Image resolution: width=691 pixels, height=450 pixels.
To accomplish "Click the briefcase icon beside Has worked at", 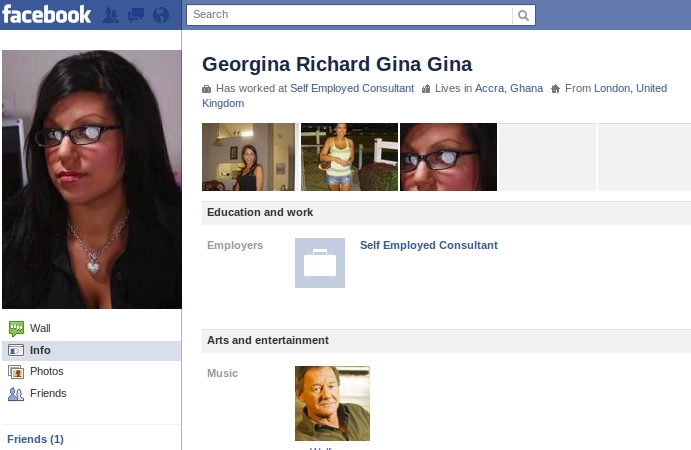I will (x=206, y=89).
